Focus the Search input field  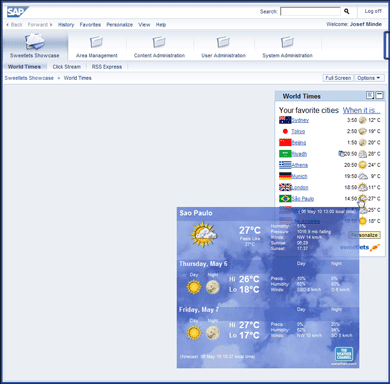310,11
